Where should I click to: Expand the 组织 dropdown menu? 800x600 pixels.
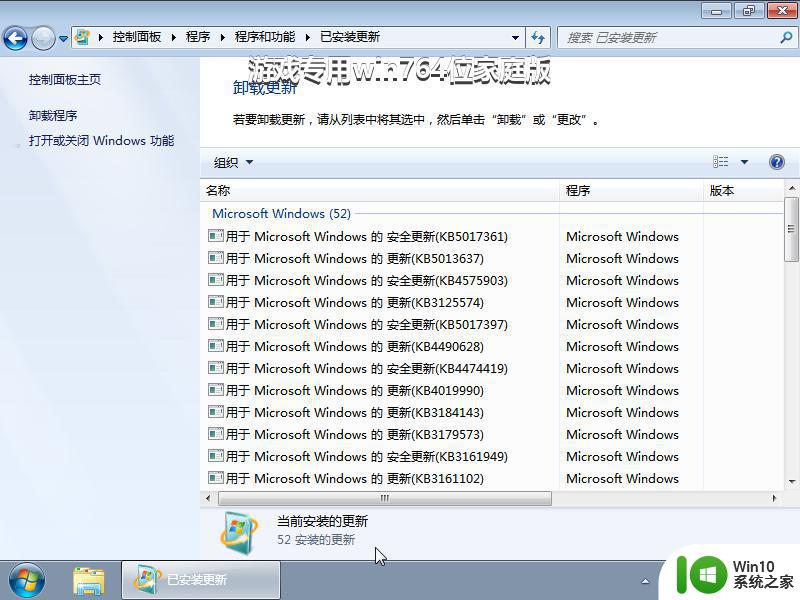233,162
